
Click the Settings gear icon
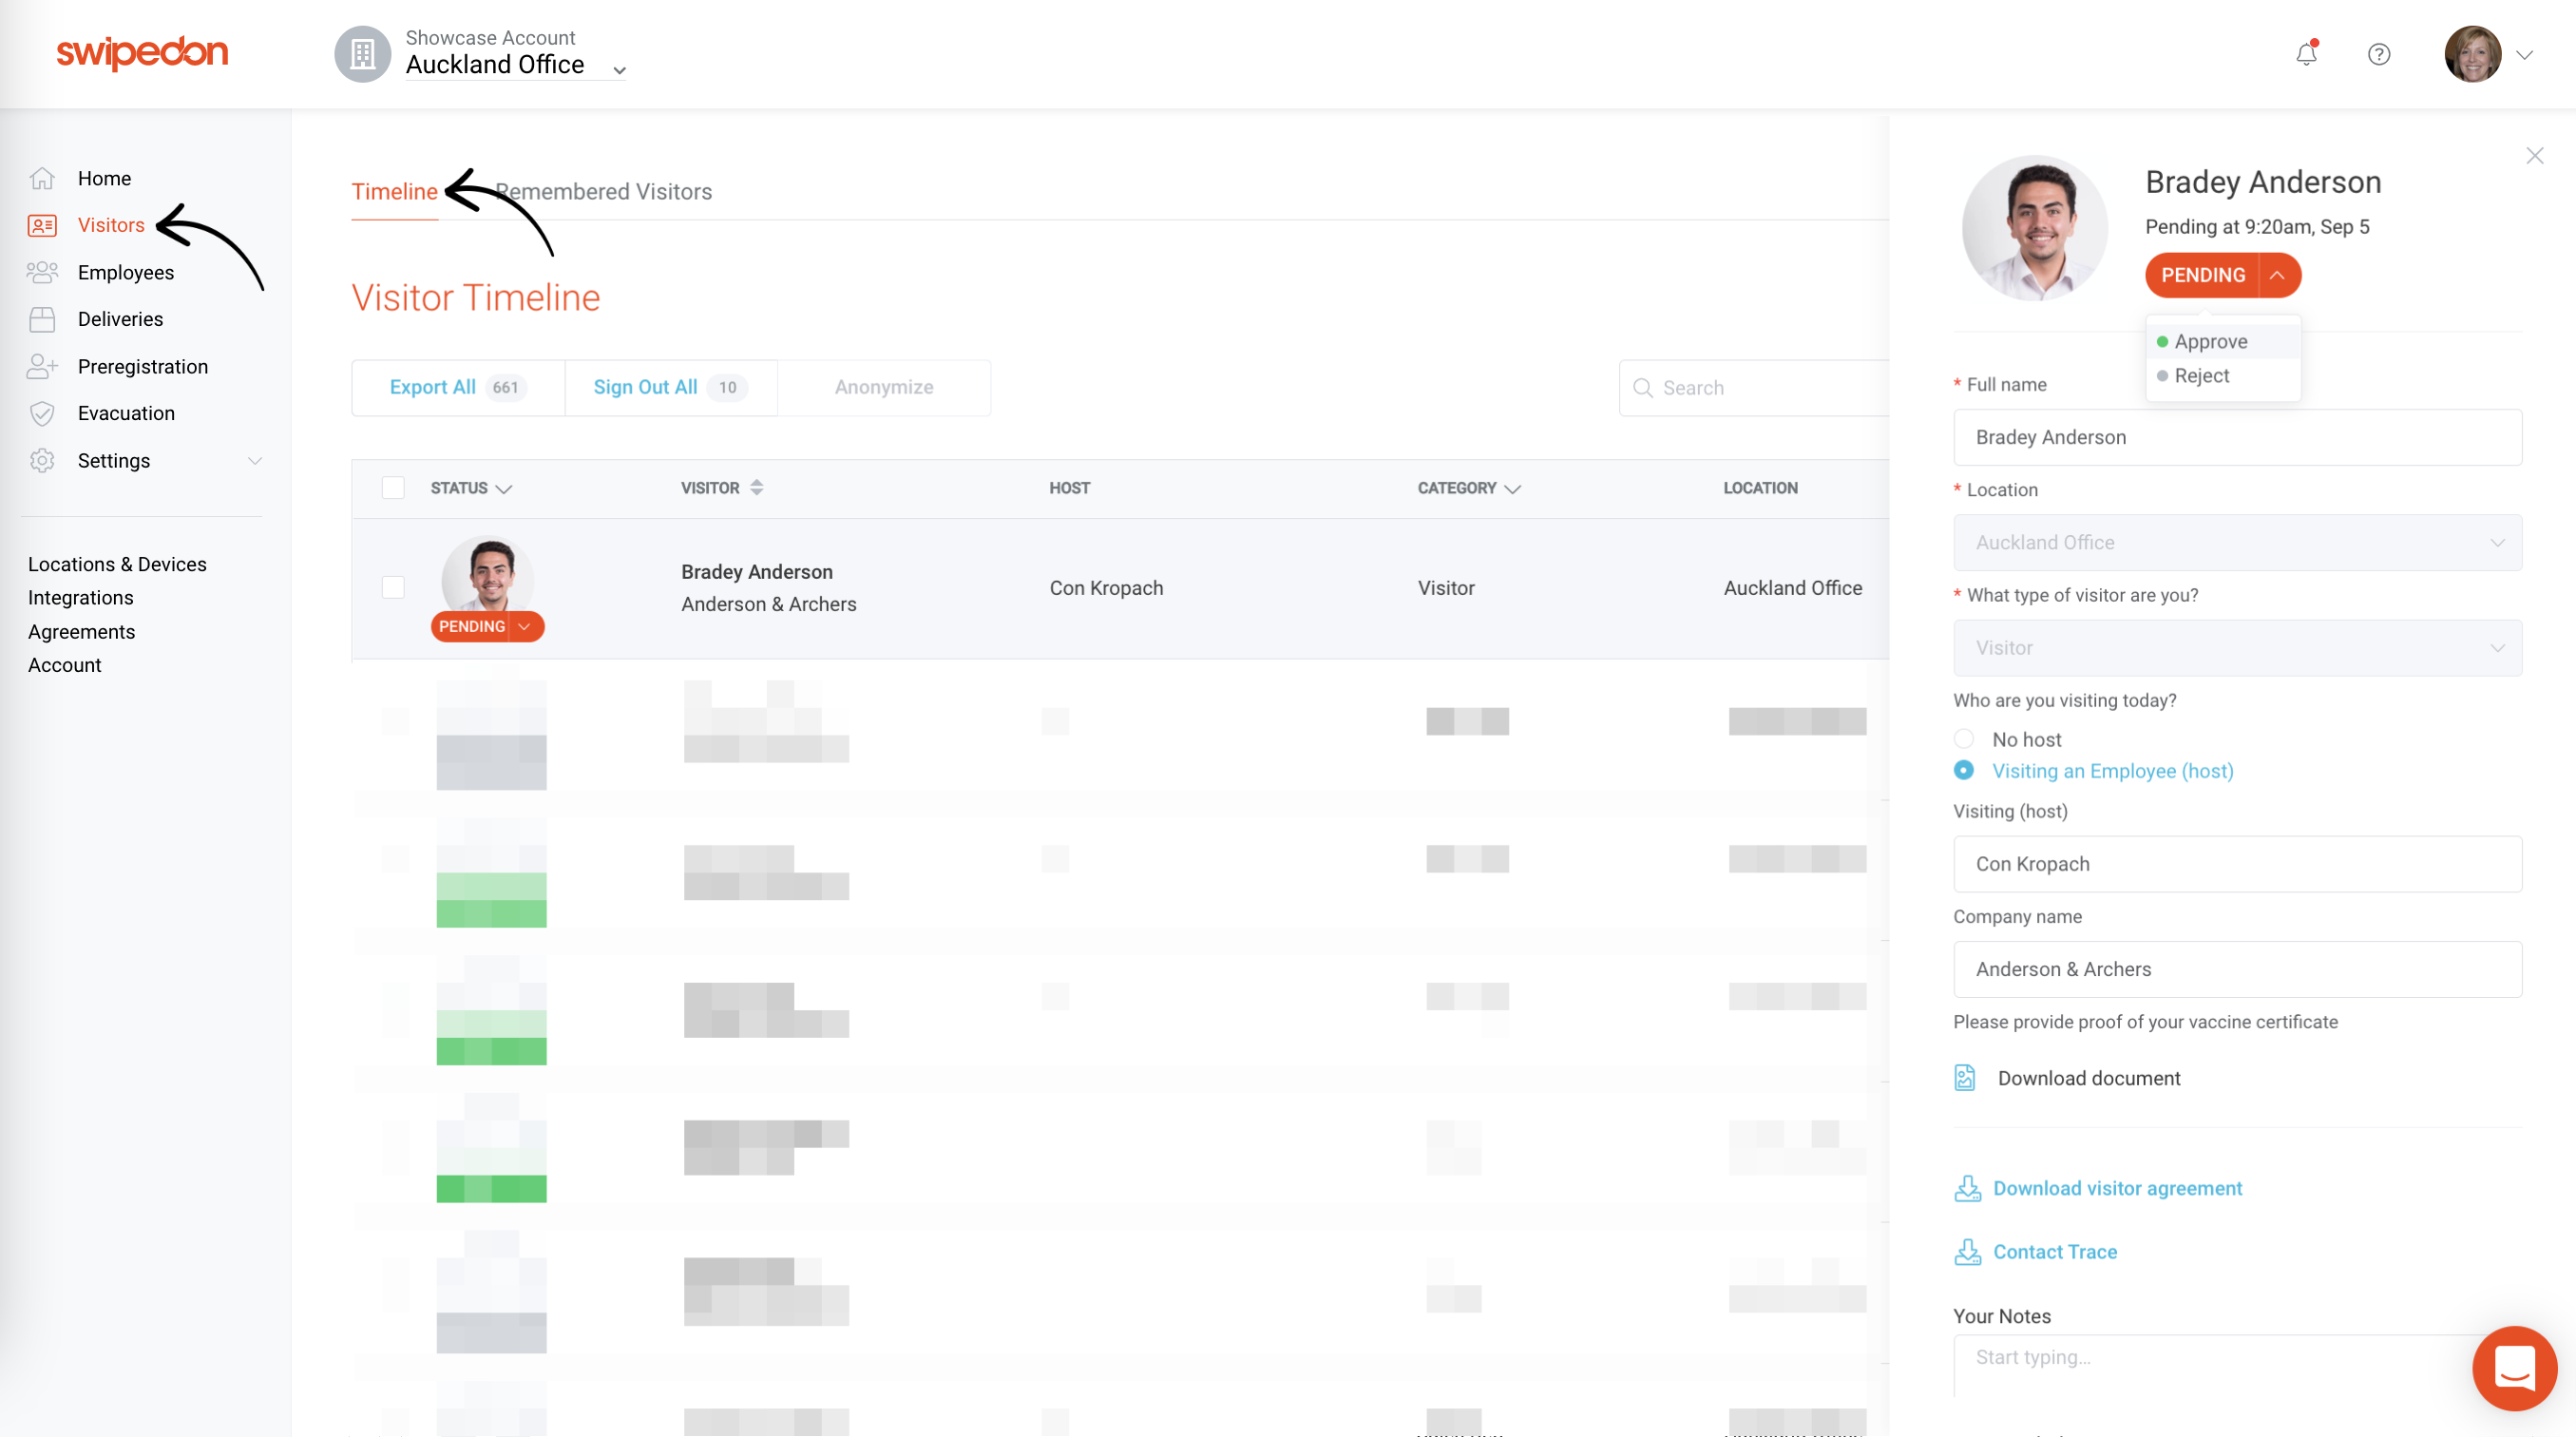(x=42, y=460)
